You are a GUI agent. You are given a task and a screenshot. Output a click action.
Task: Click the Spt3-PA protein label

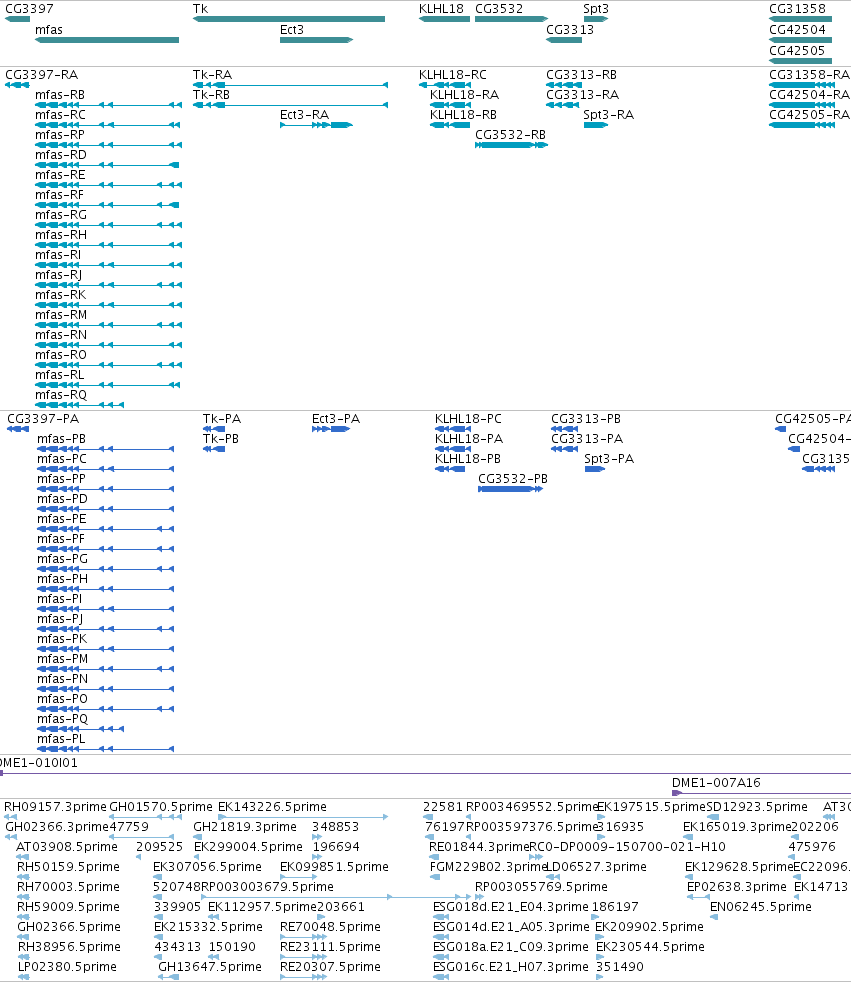(x=609, y=458)
